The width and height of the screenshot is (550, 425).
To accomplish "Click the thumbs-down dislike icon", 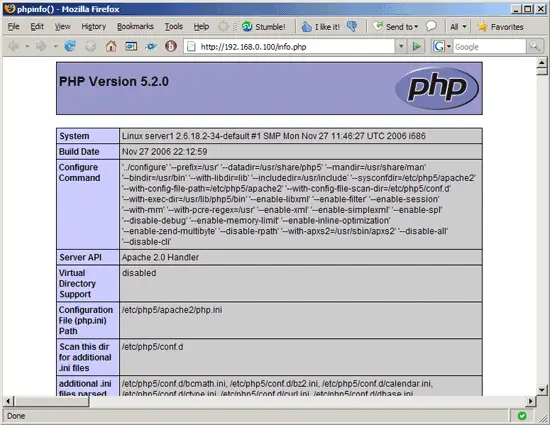I will (352, 26).
